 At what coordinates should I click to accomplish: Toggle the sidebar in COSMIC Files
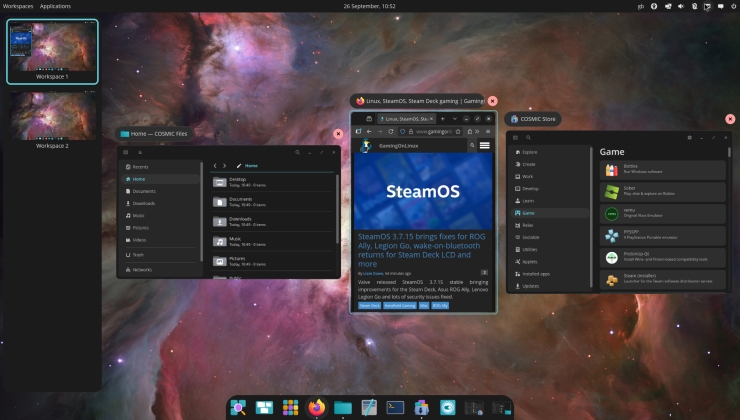coord(126,152)
